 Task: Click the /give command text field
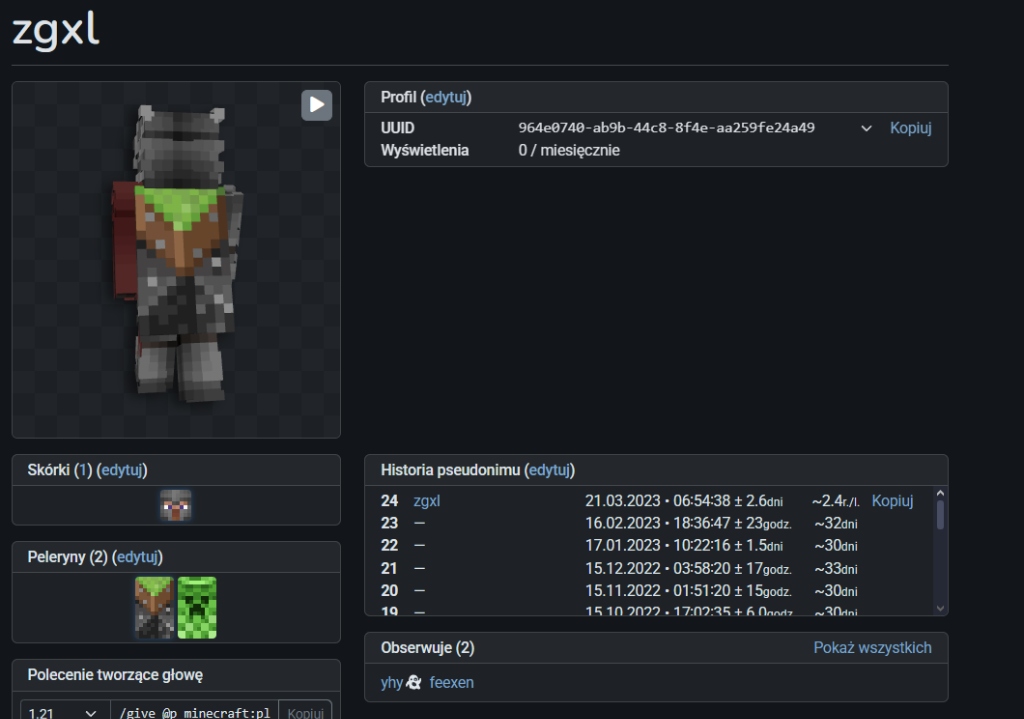click(x=195, y=712)
